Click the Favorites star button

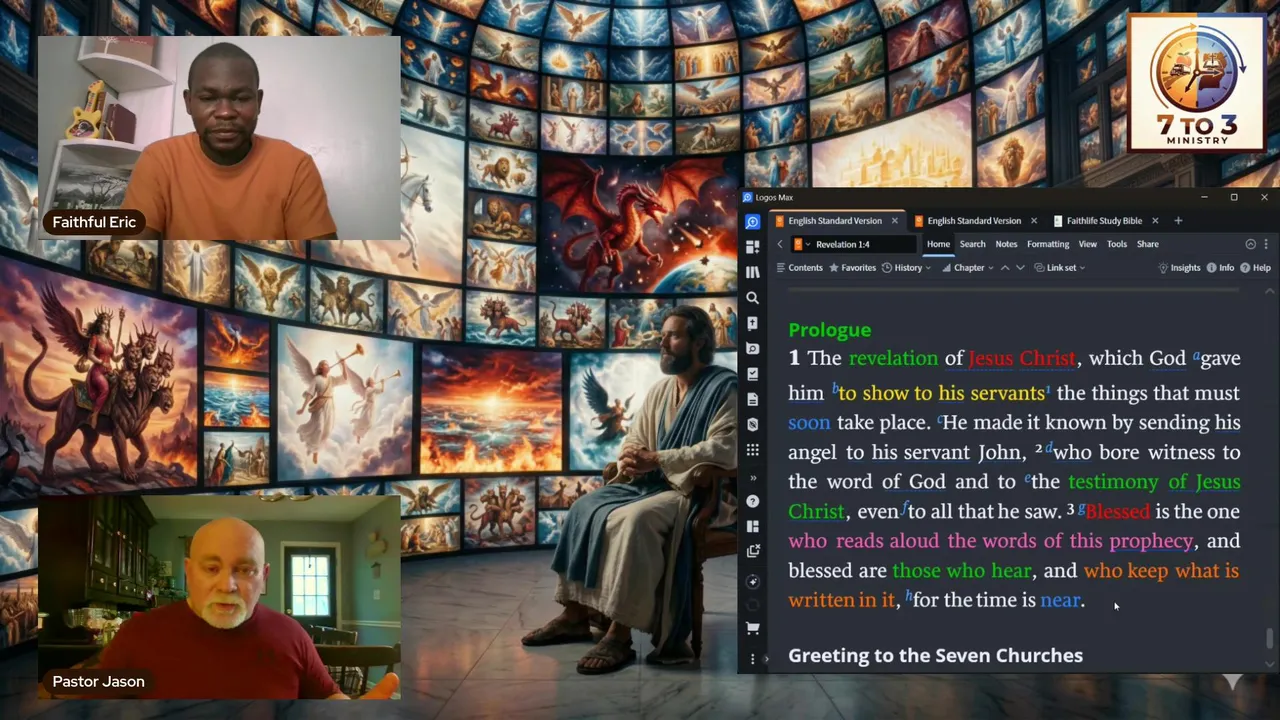[x=851, y=268]
